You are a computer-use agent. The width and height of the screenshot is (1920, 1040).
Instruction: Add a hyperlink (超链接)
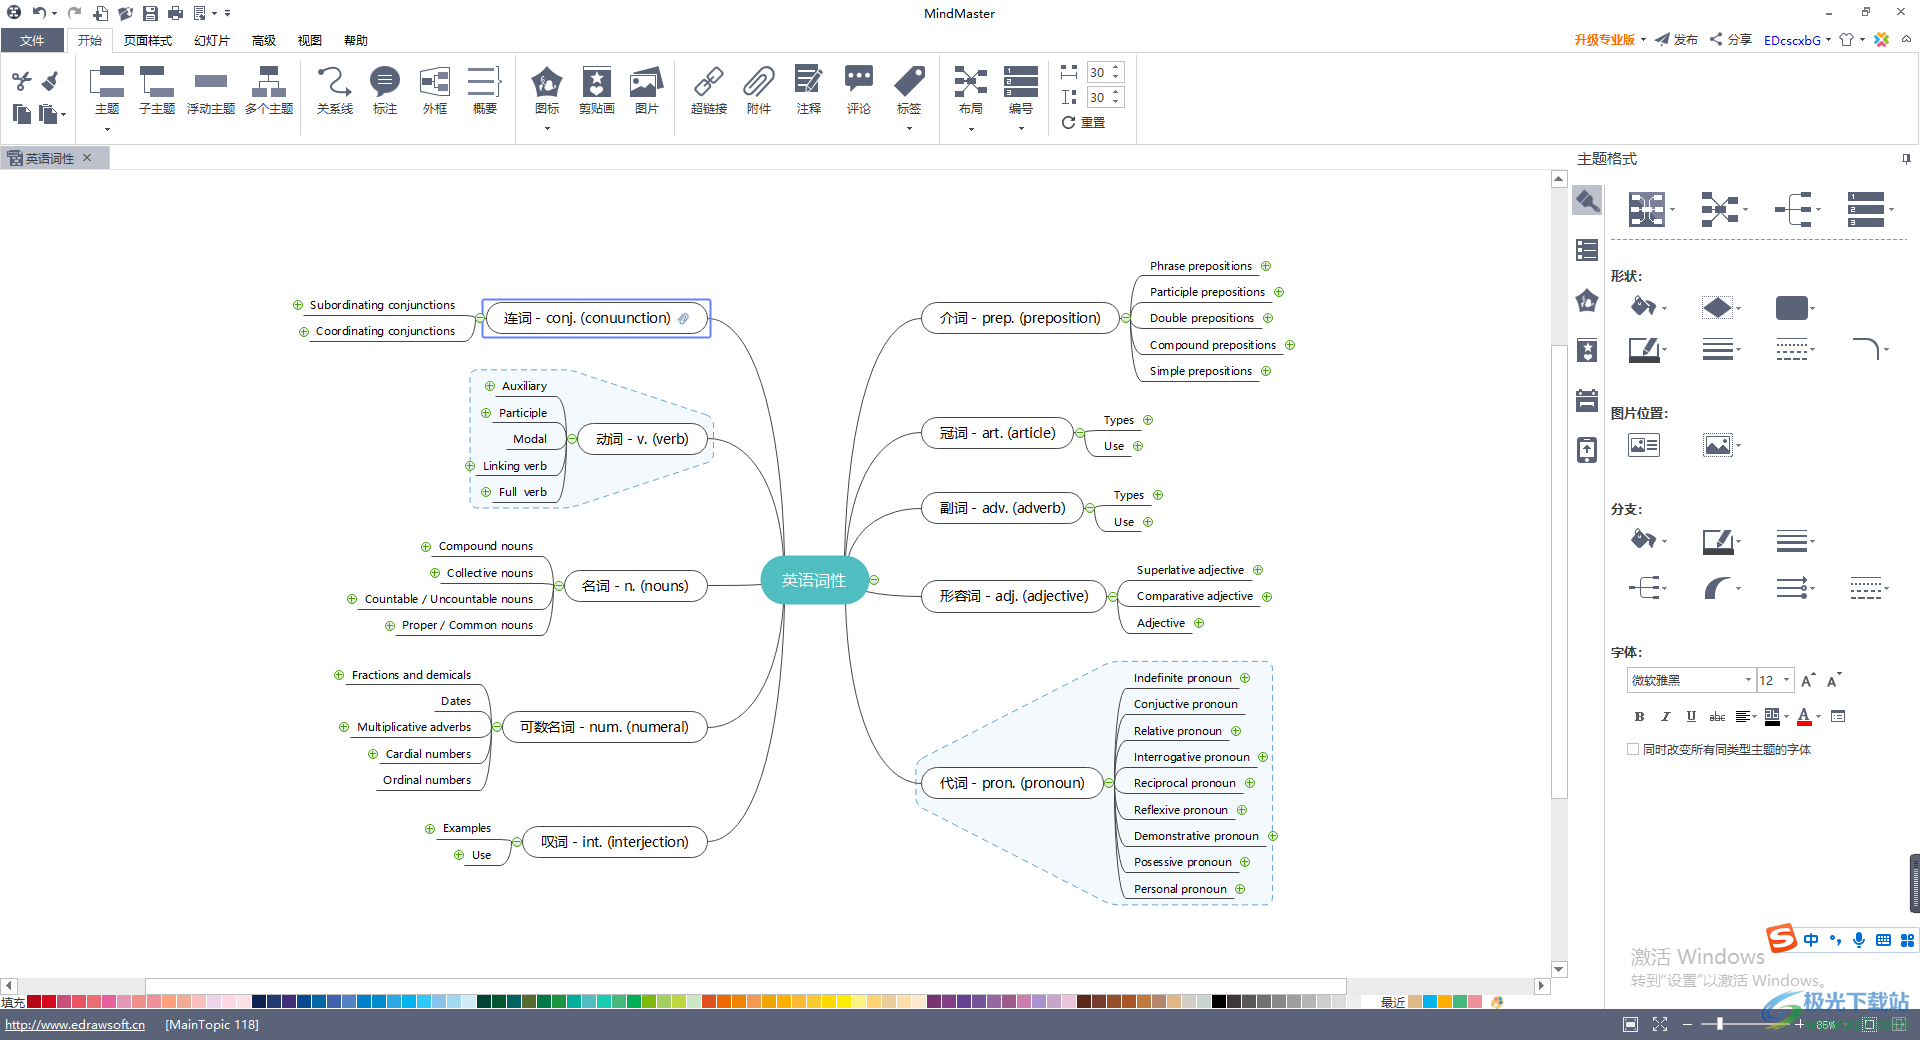coord(709,90)
